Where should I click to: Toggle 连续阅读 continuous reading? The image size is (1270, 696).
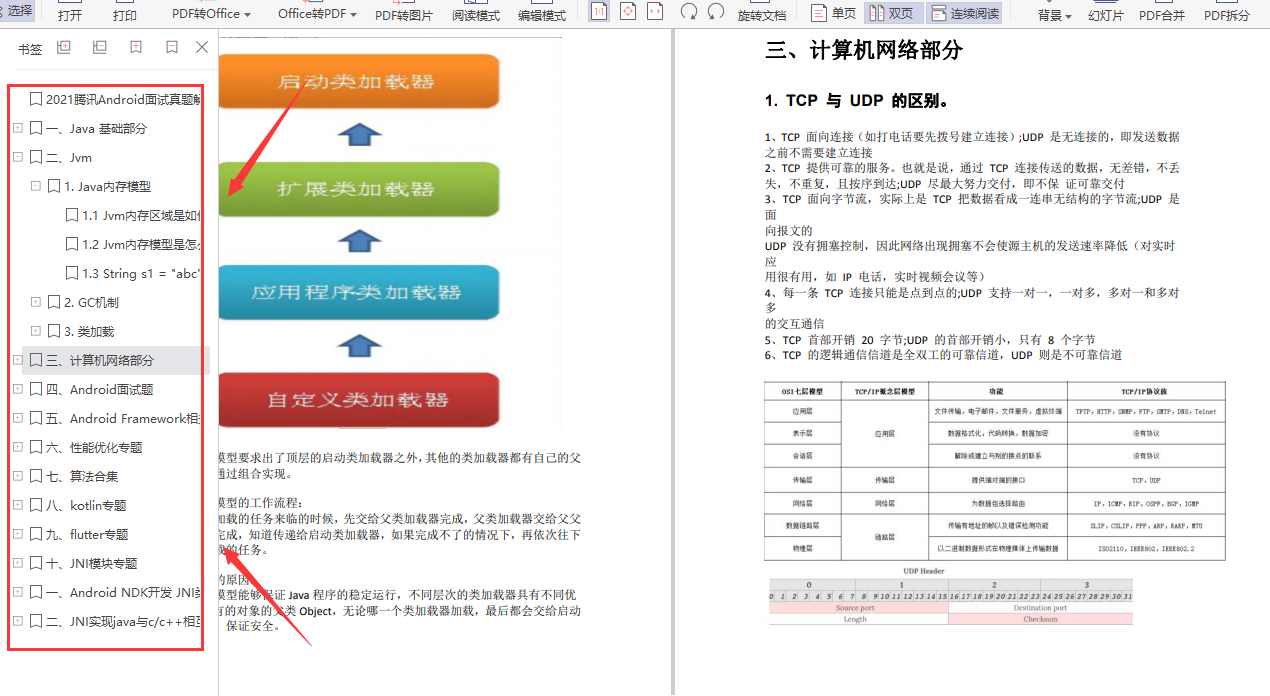tap(964, 13)
